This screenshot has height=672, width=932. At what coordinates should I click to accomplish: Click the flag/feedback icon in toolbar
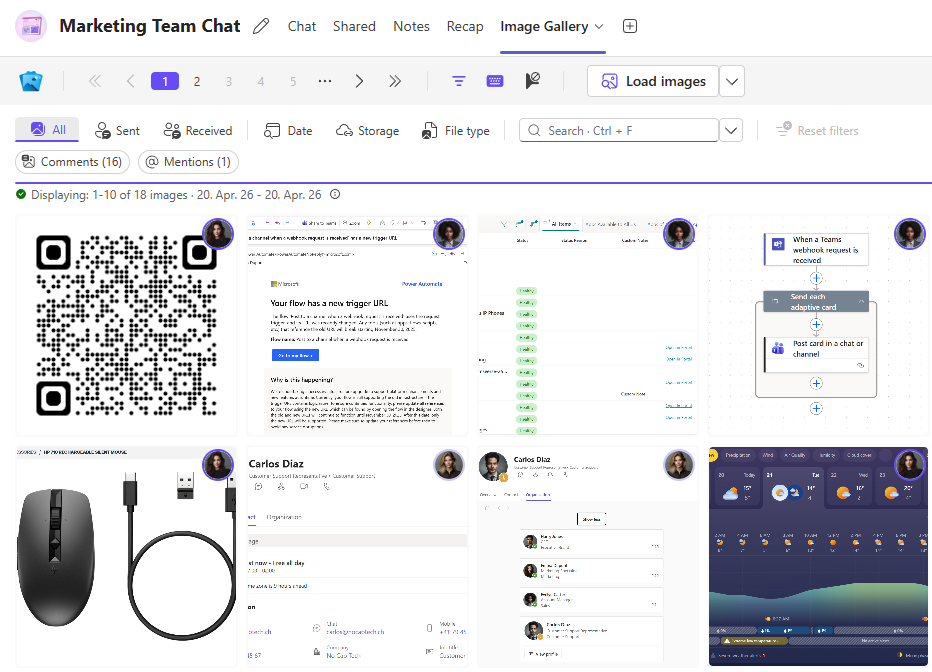pyautogui.click(x=533, y=81)
